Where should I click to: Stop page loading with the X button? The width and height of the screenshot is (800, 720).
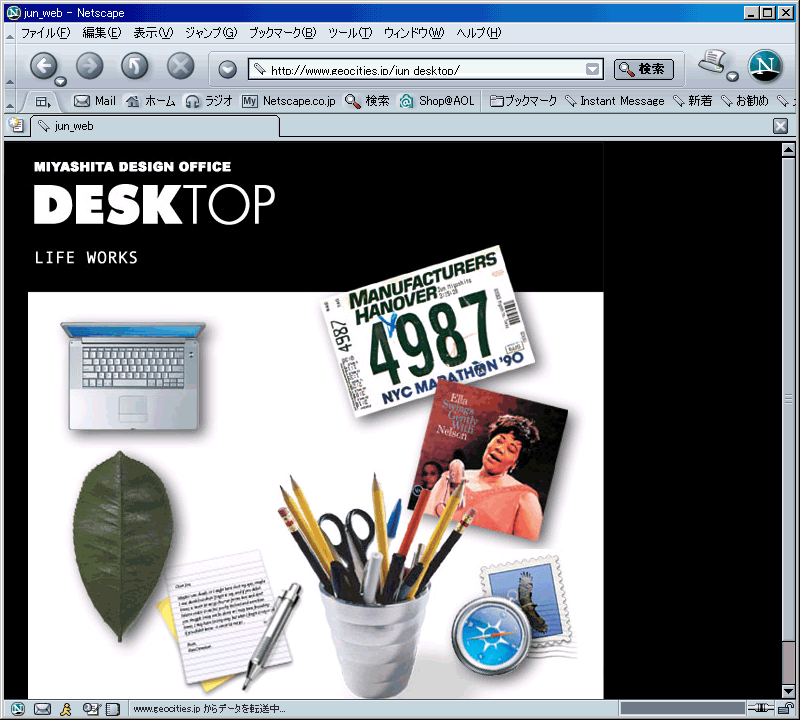181,66
